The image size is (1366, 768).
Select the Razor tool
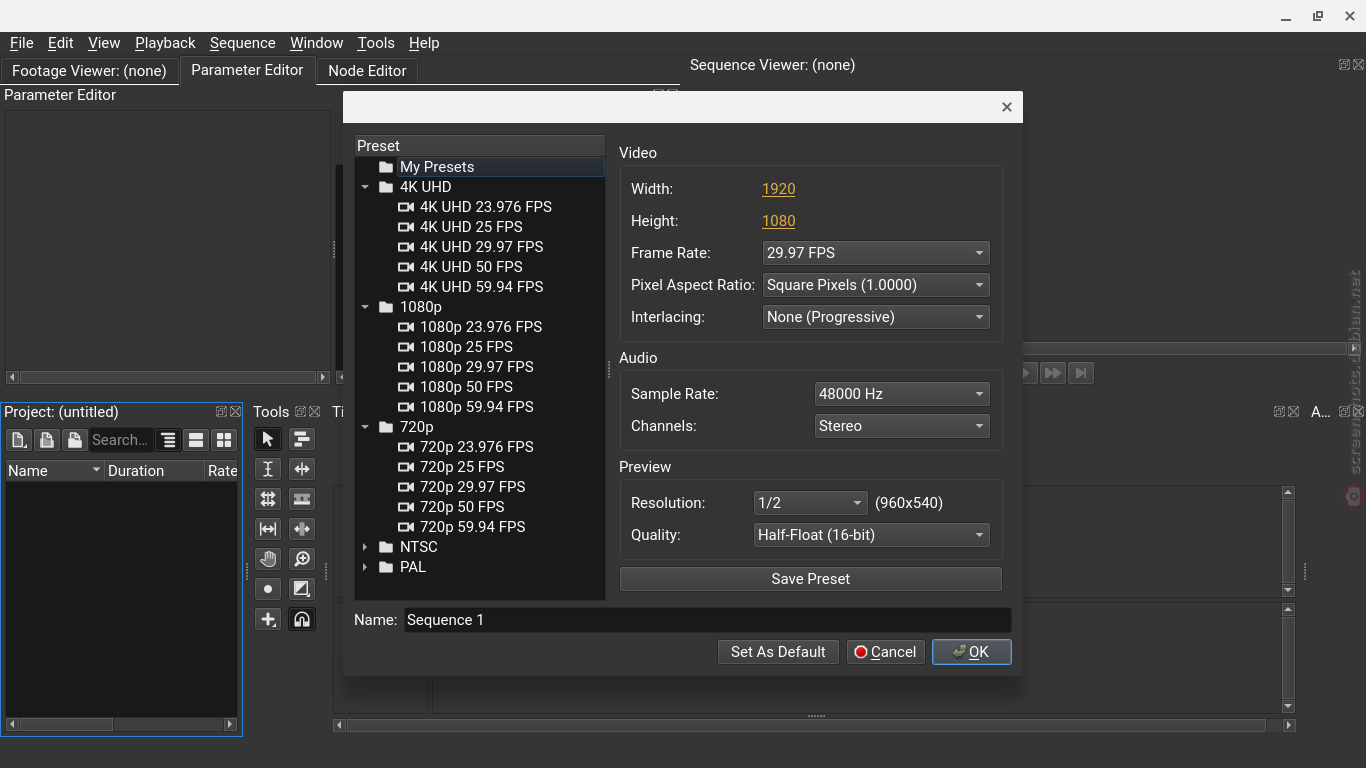click(302, 499)
